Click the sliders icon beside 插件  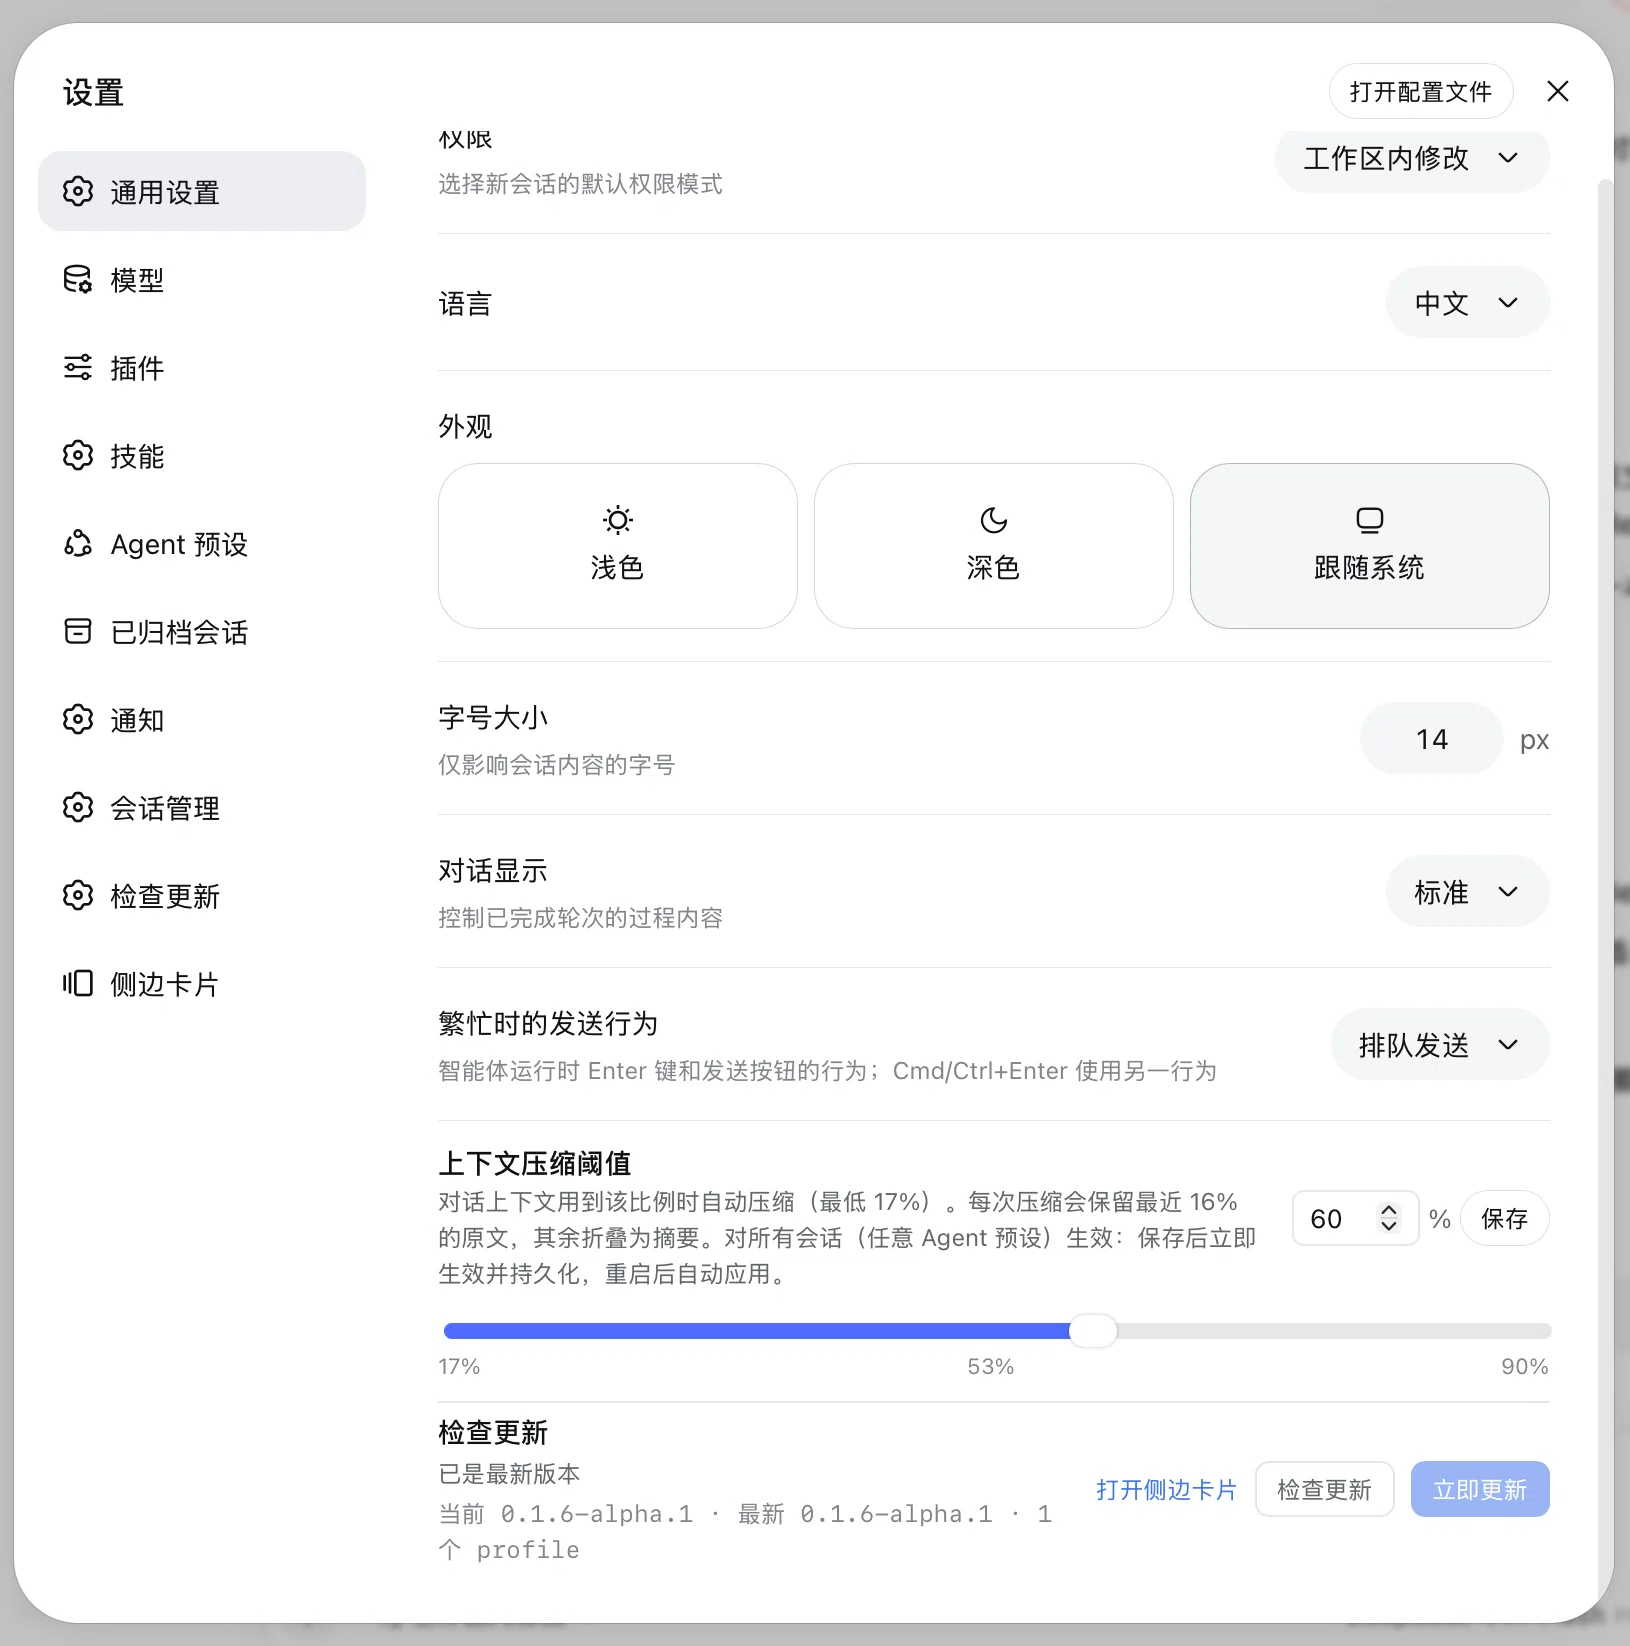click(x=78, y=367)
